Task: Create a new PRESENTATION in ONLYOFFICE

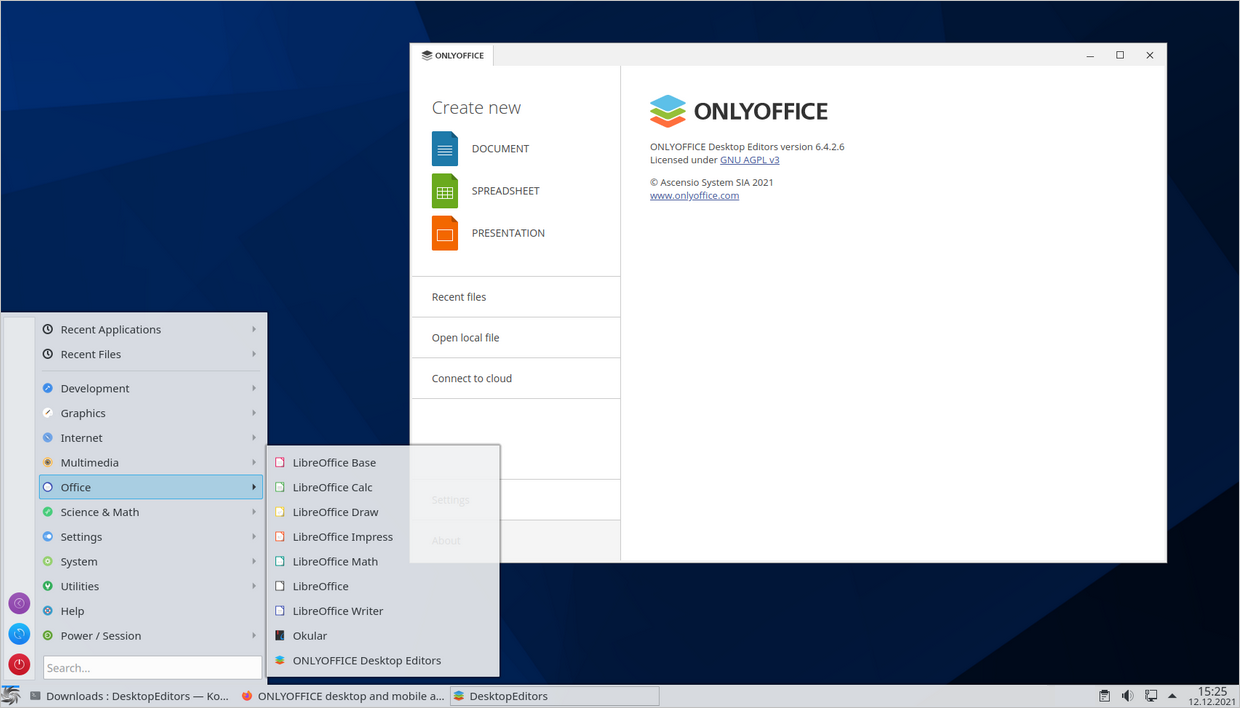Action: tap(507, 232)
